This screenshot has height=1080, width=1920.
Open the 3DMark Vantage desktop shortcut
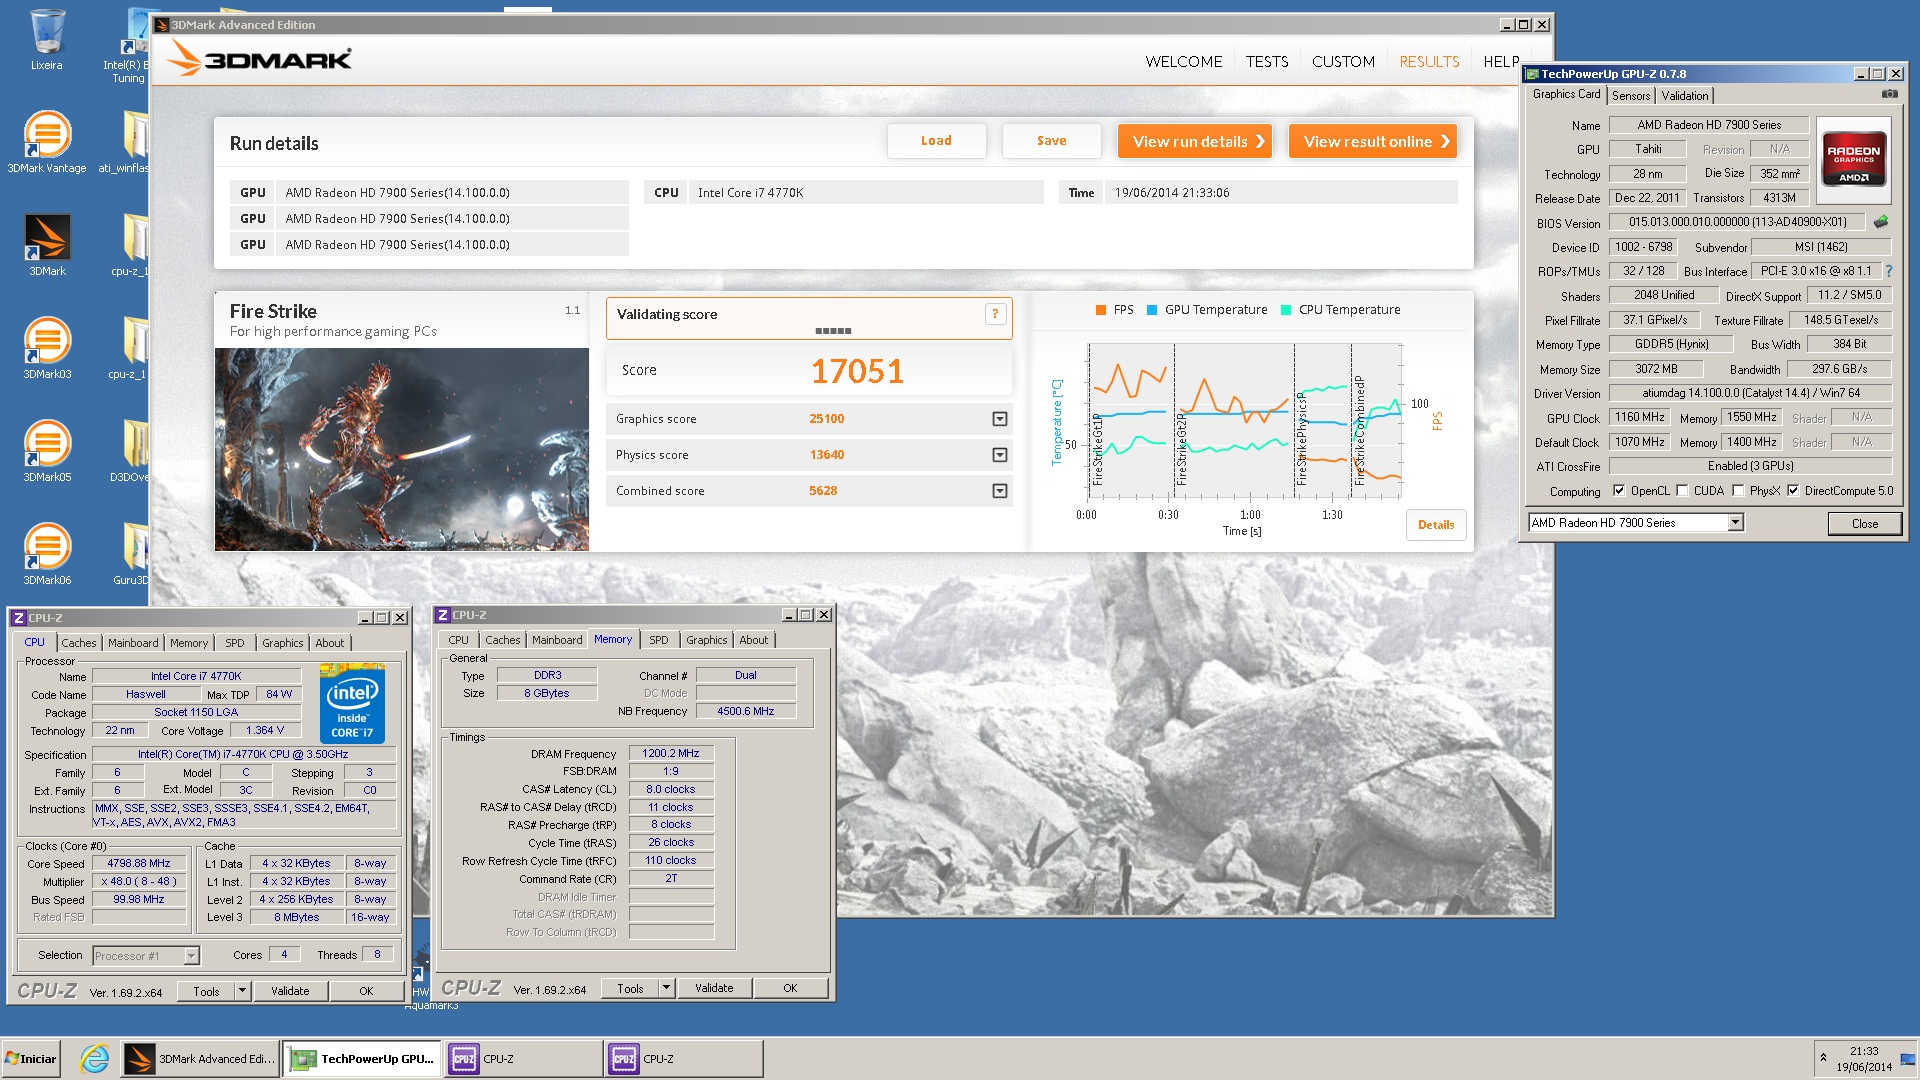click(x=46, y=143)
